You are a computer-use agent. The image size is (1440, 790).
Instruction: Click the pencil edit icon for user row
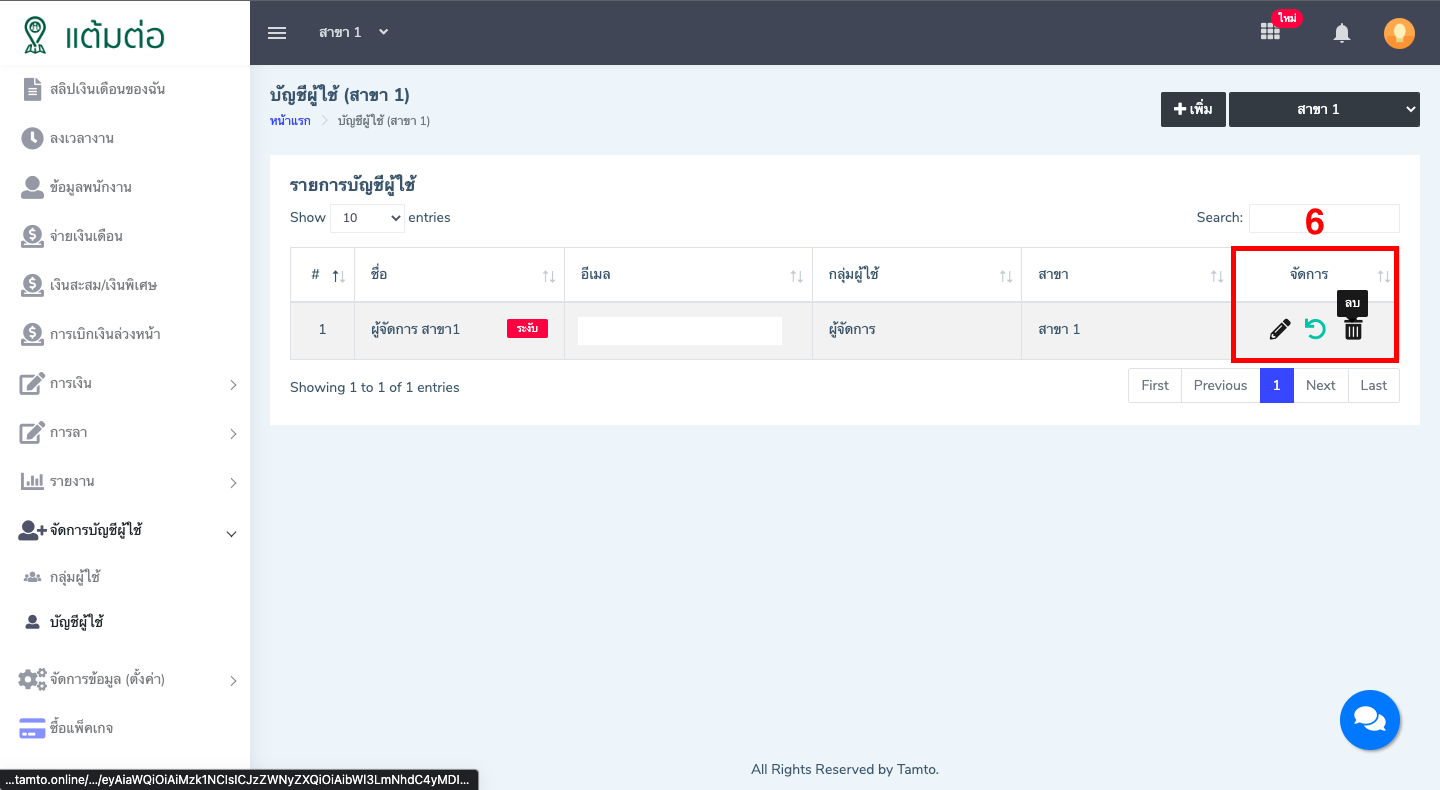tap(1279, 329)
